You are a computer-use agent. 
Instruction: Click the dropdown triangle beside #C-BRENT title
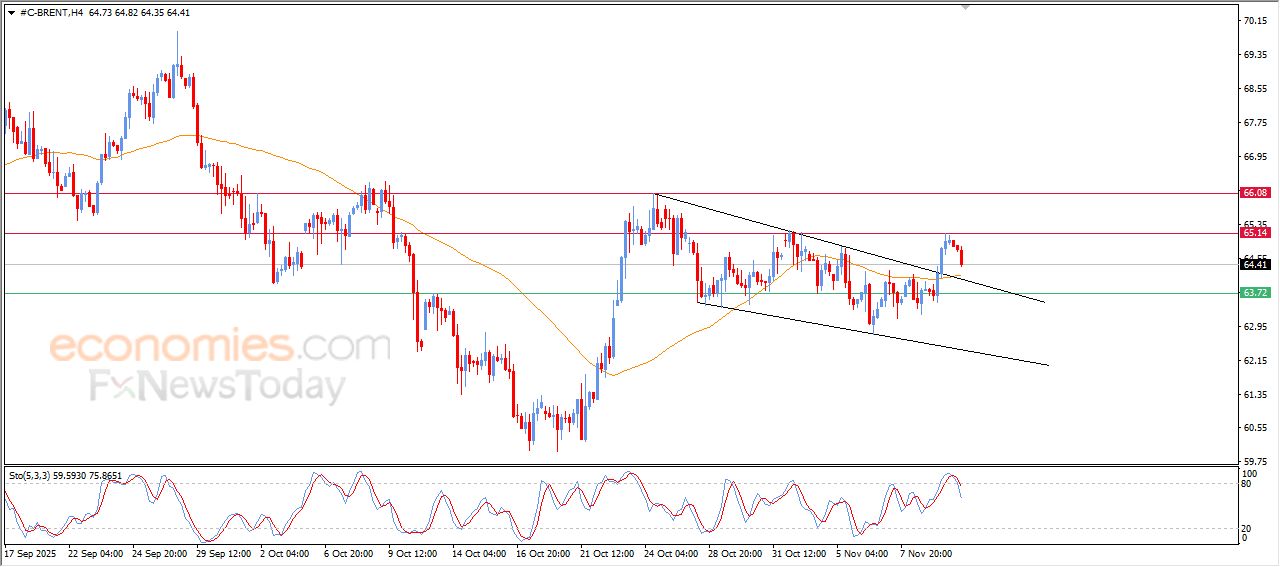[x=11, y=12]
